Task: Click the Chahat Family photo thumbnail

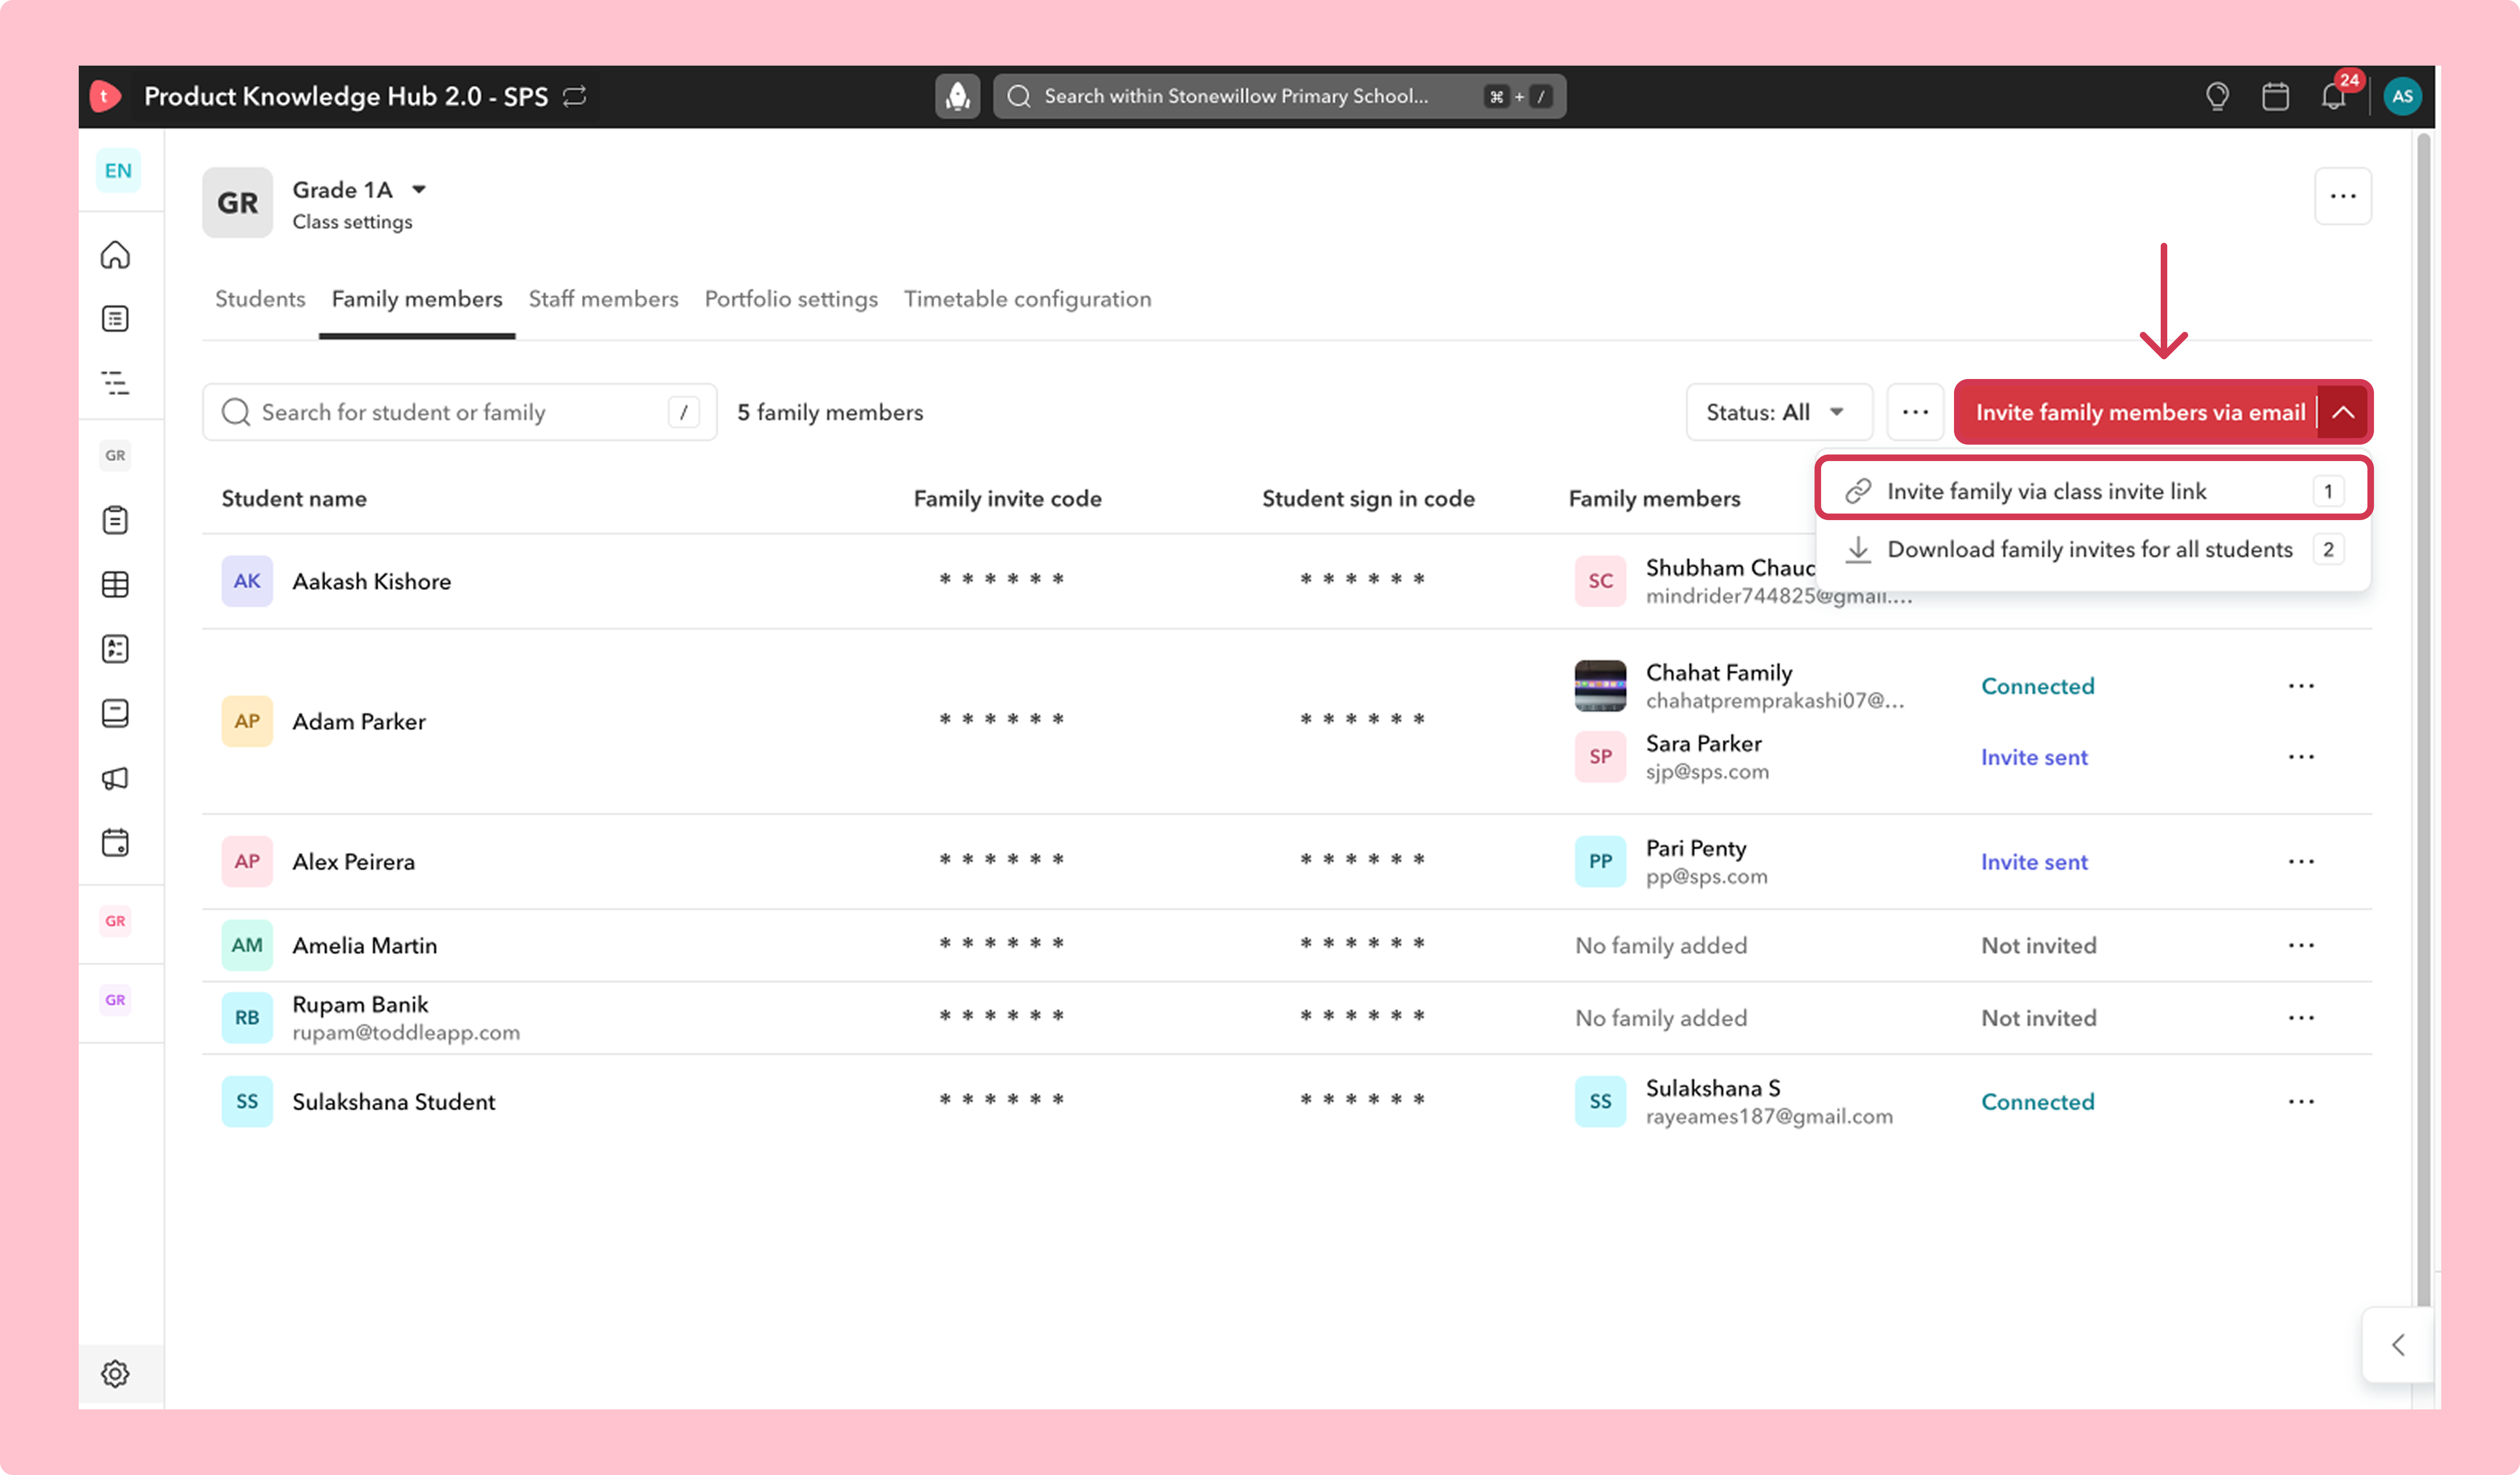Action: (x=1600, y=686)
